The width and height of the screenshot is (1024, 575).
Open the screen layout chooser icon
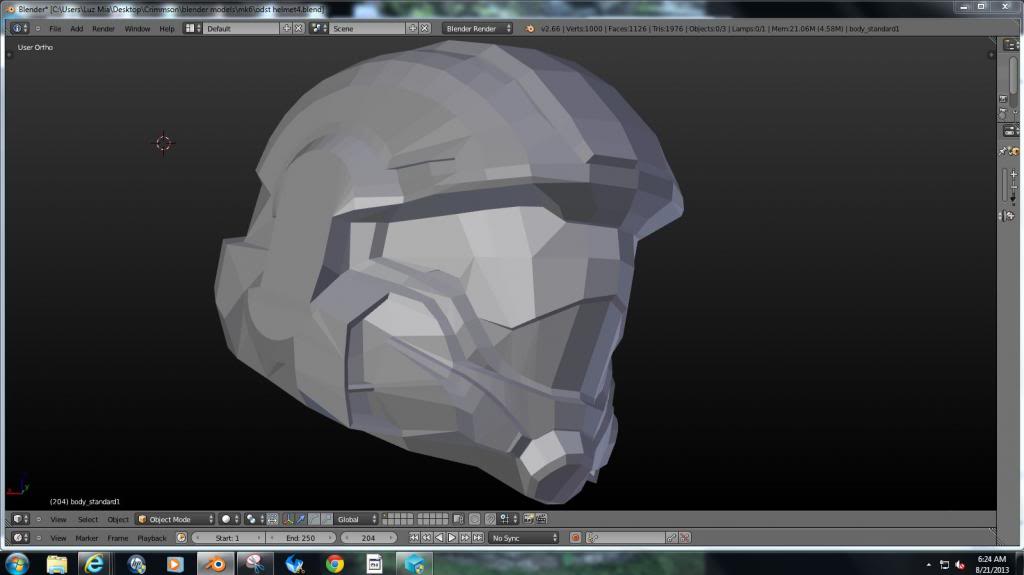tap(192, 29)
